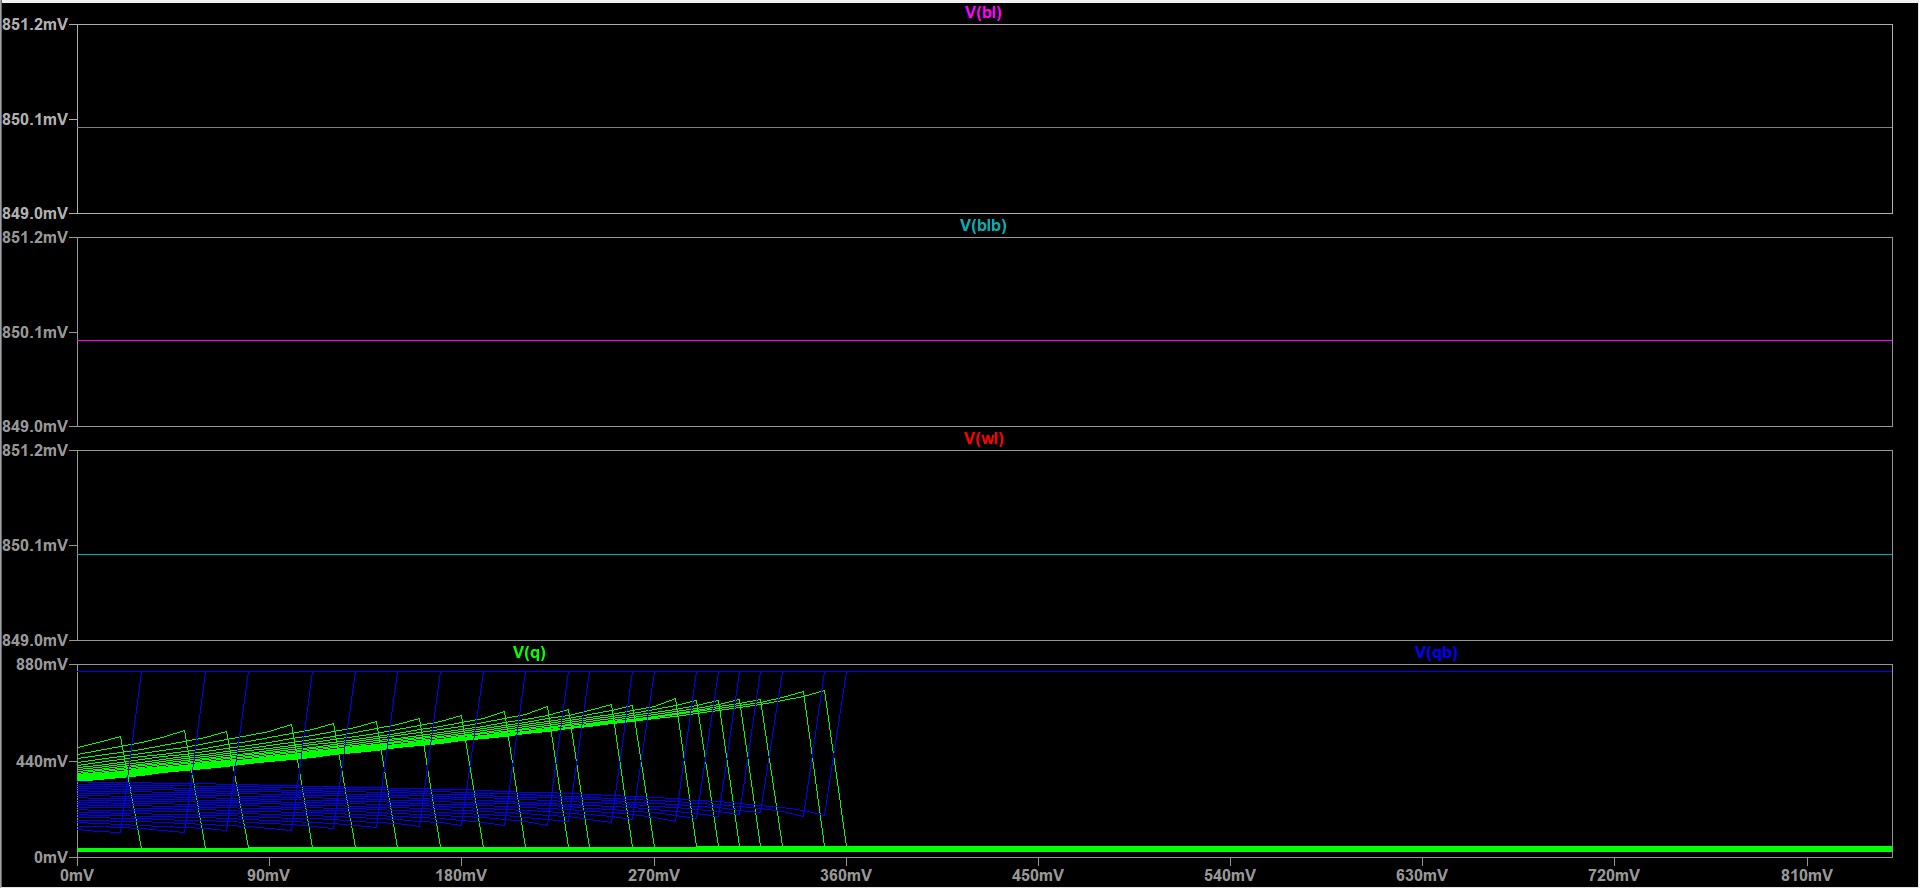Image resolution: width=1920 pixels, height=888 pixels.
Task: Click 720mV on the horizontal axis
Action: pyautogui.click(x=1614, y=876)
